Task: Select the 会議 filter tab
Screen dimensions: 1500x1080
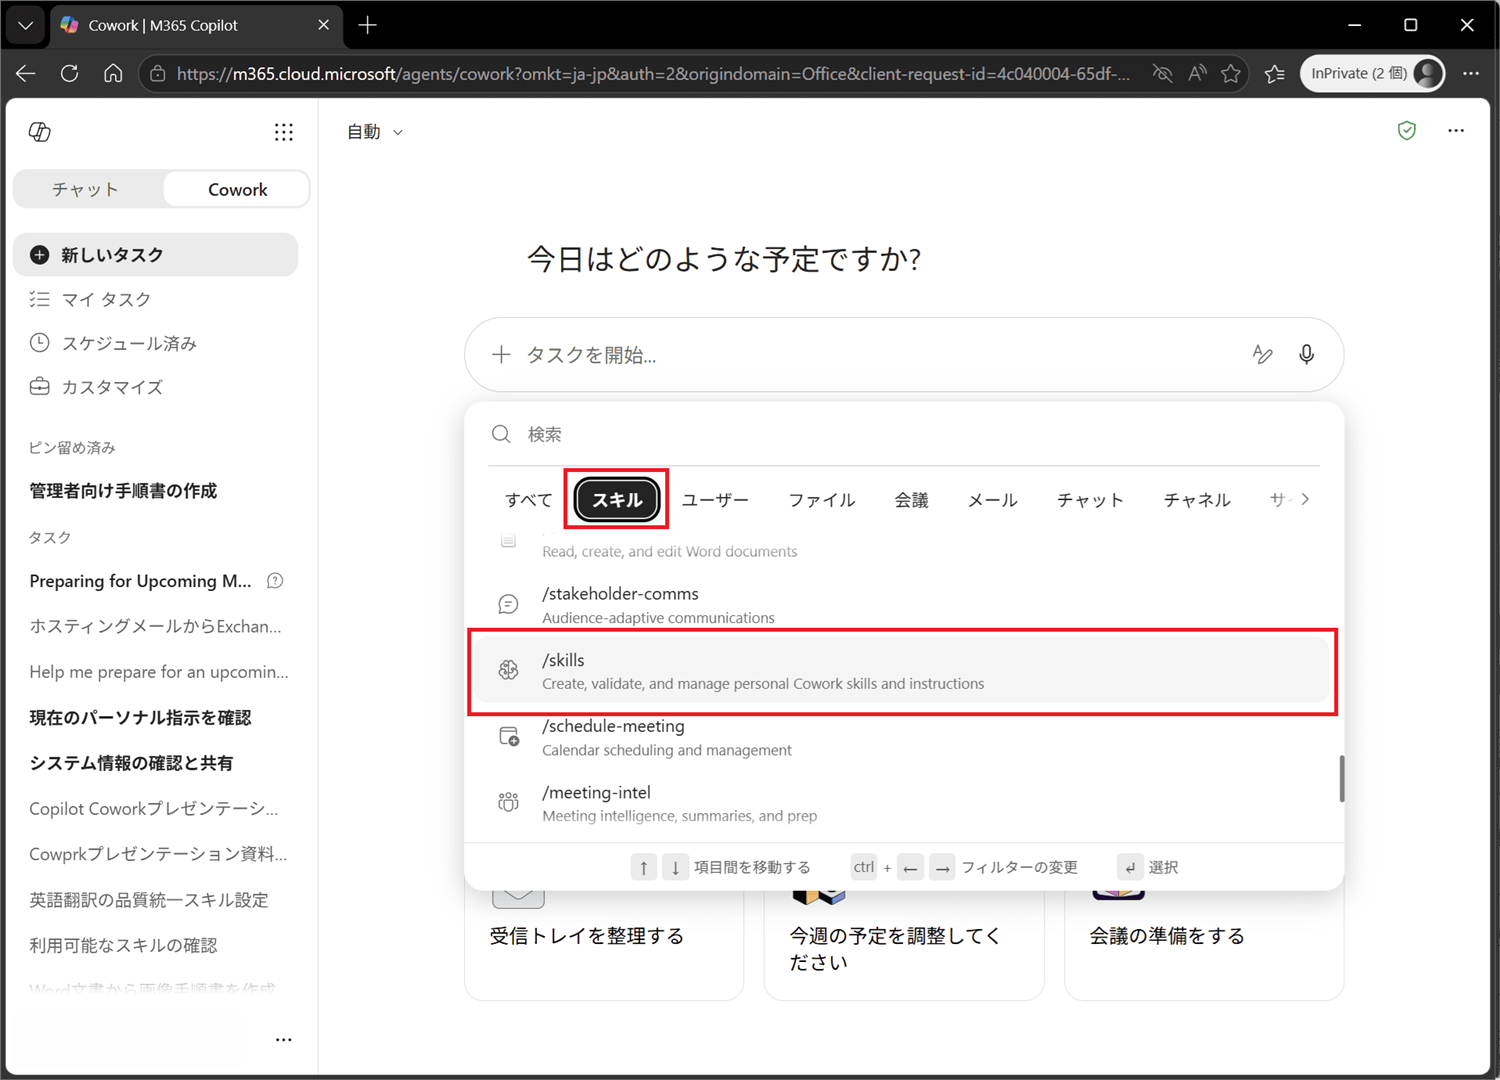Action: click(x=911, y=499)
